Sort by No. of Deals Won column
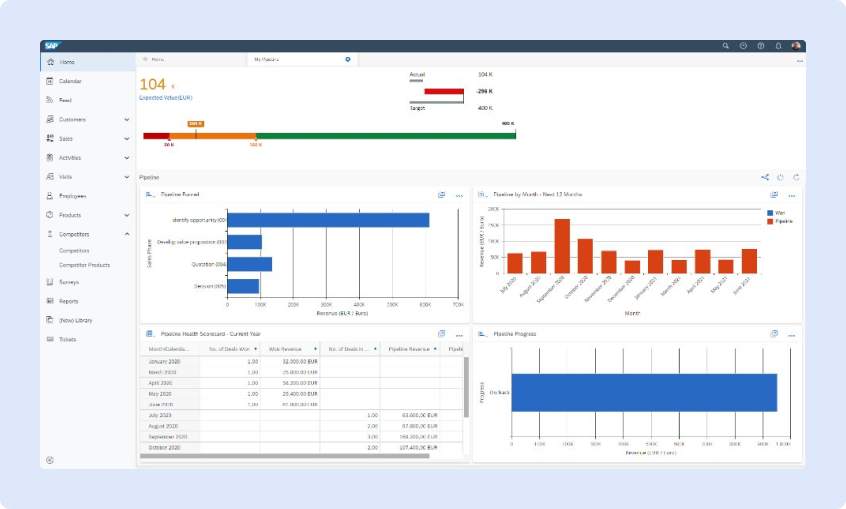Screen dimensions: 846x509 tap(230, 349)
